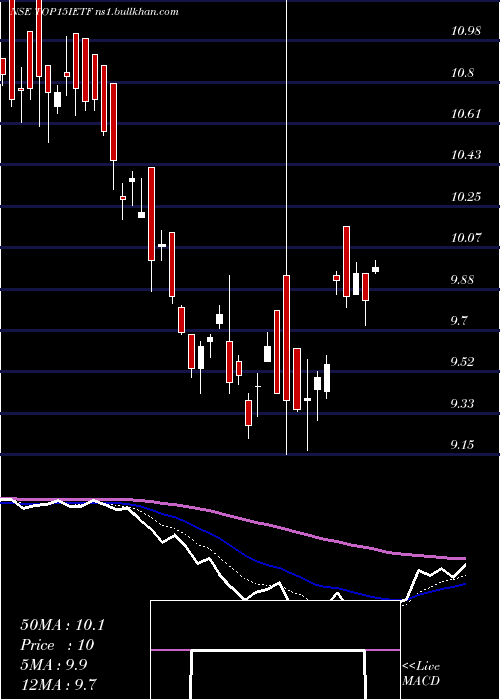Click the 10.98 price axis label
This screenshot has height=700, width=500.
point(466,31)
